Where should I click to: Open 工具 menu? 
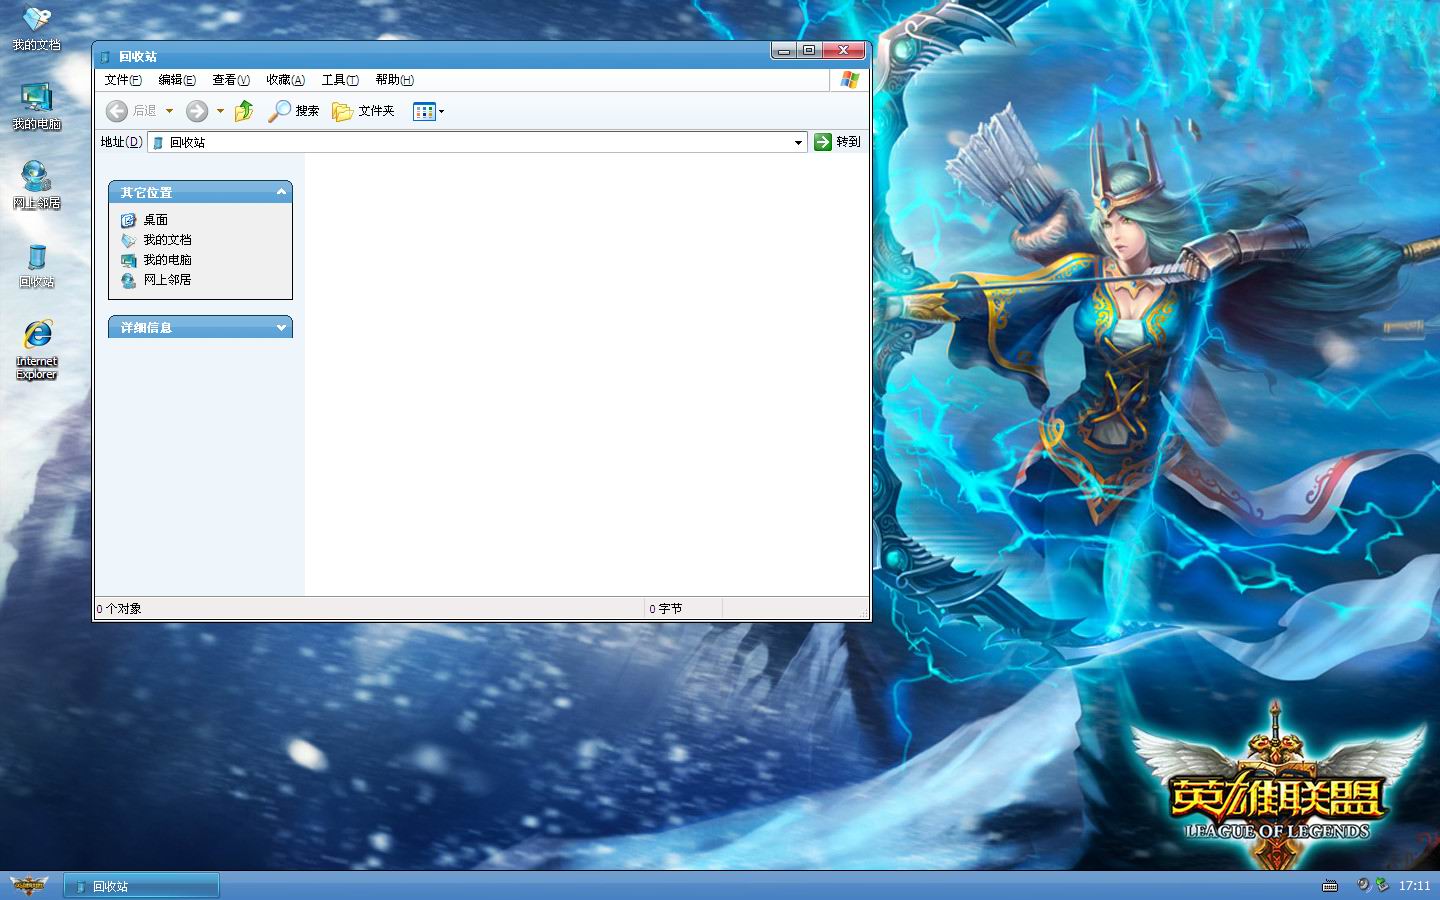pyautogui.click(x=340, y=80)
